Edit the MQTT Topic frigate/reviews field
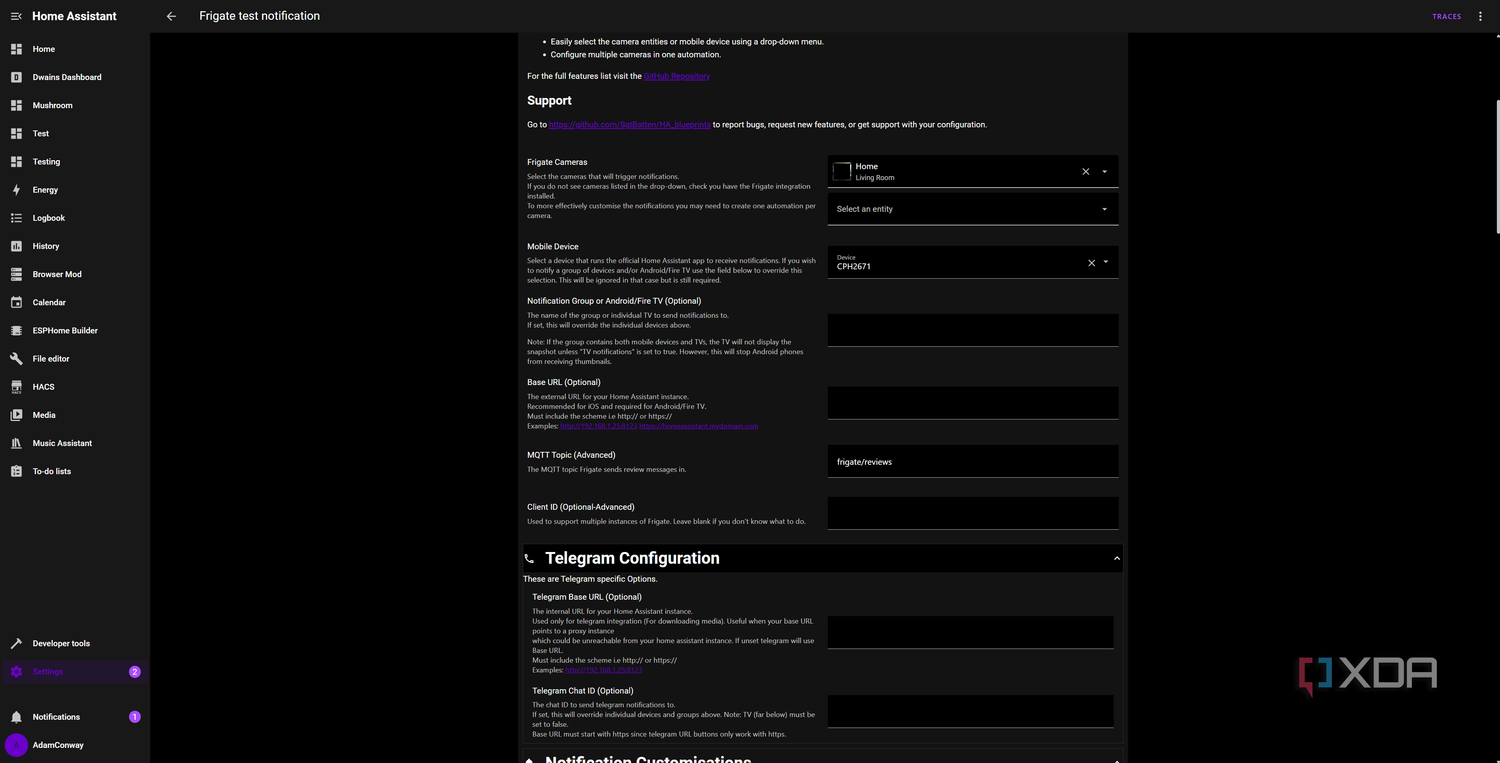The width and height of the screenshot is (1500, 763). [x=973, y=461]
